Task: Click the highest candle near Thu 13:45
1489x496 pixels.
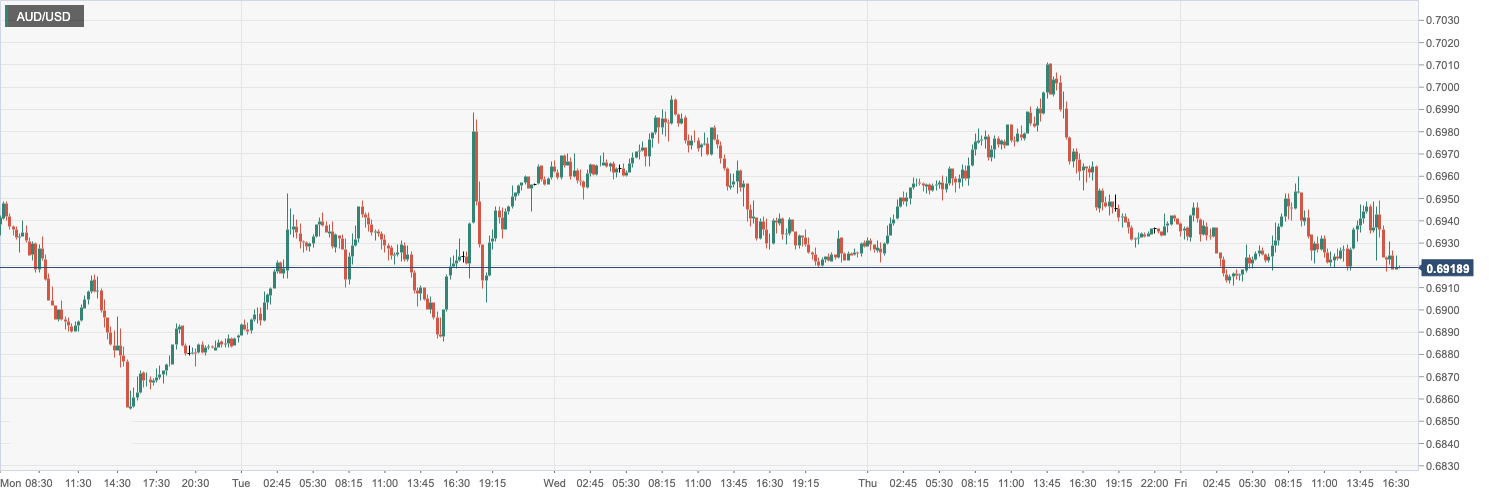Action: click(1048, 80)
